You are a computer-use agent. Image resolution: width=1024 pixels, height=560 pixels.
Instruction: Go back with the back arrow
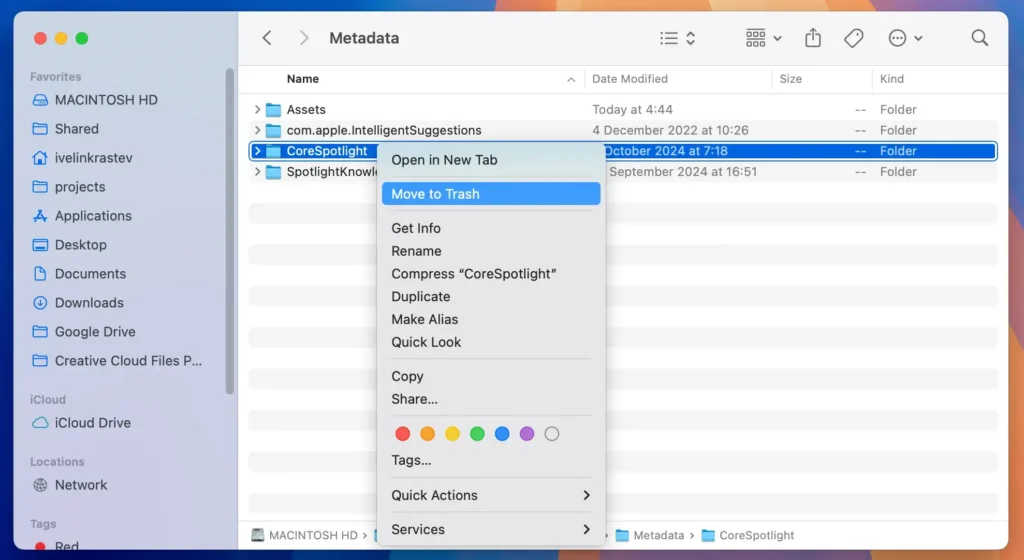click(x=267, y=38)
